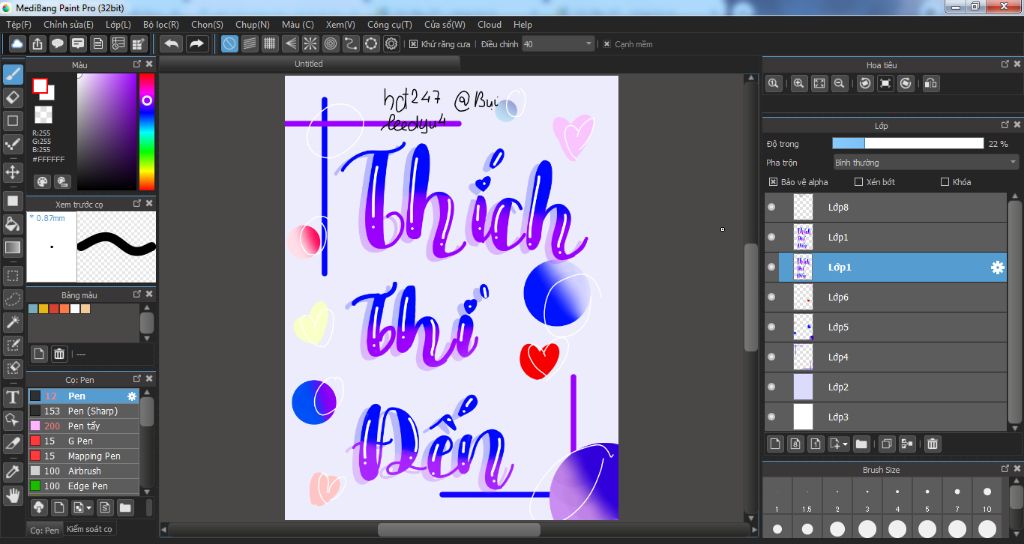Toggle Cạnh mềm checkbox

pyautogui.click(x=607, y=44)
